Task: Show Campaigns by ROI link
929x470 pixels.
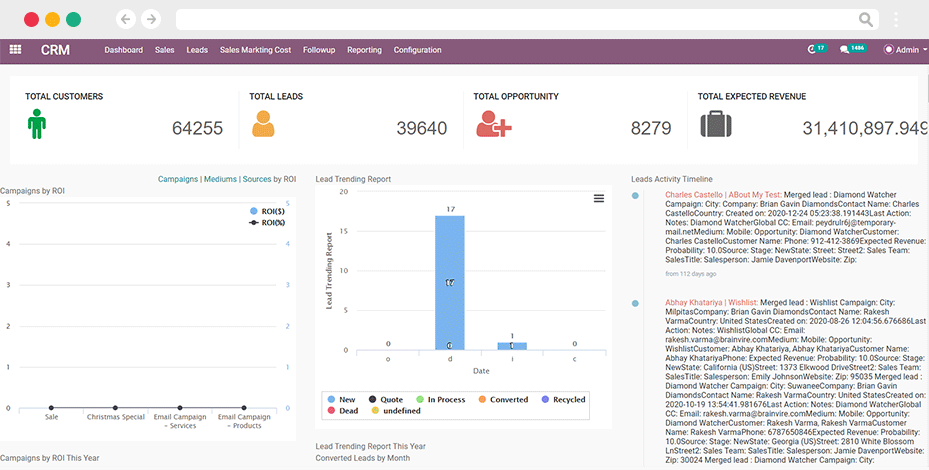Action: pos(178,179)
